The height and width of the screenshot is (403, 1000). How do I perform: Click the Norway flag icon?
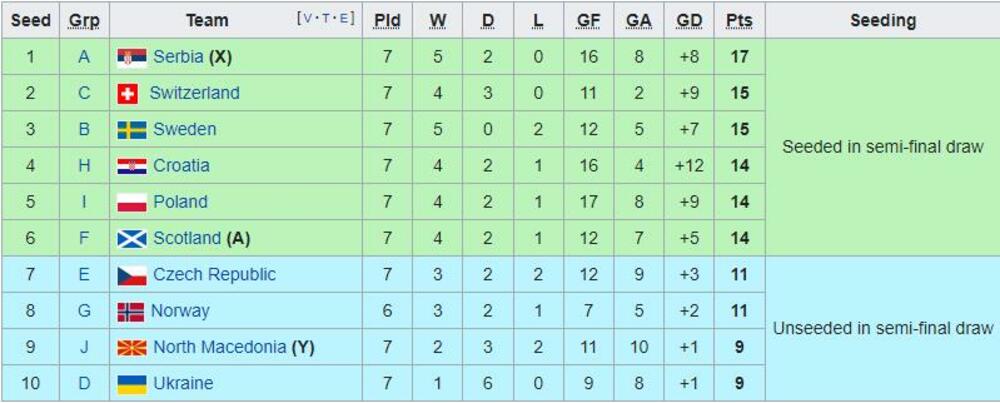(131, 311)
